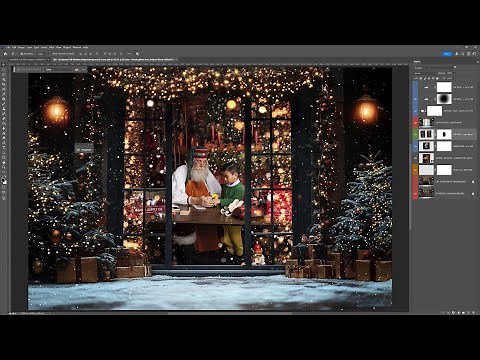Select the Eyedropper tool
480x360 pixels.
[x=4, y=94]
